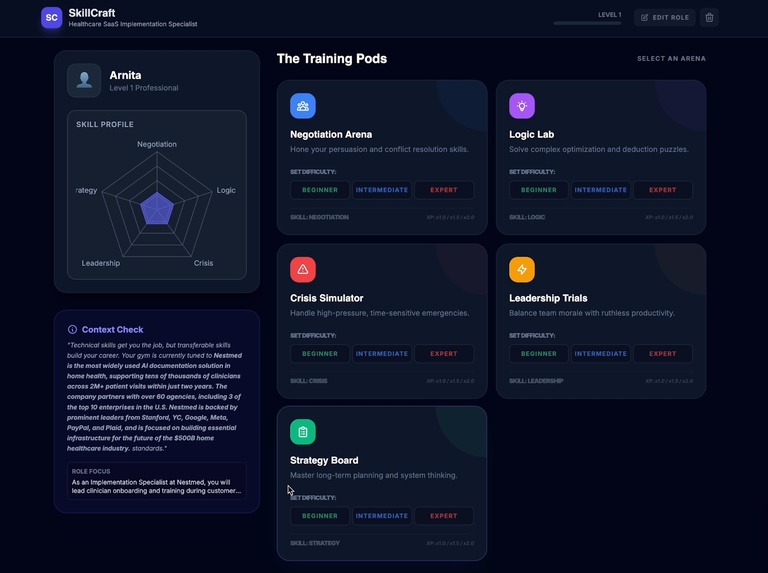Click the Leadership Trials lightning icon
This screenshot has width=768, height=573.
(x=522, y=269)
